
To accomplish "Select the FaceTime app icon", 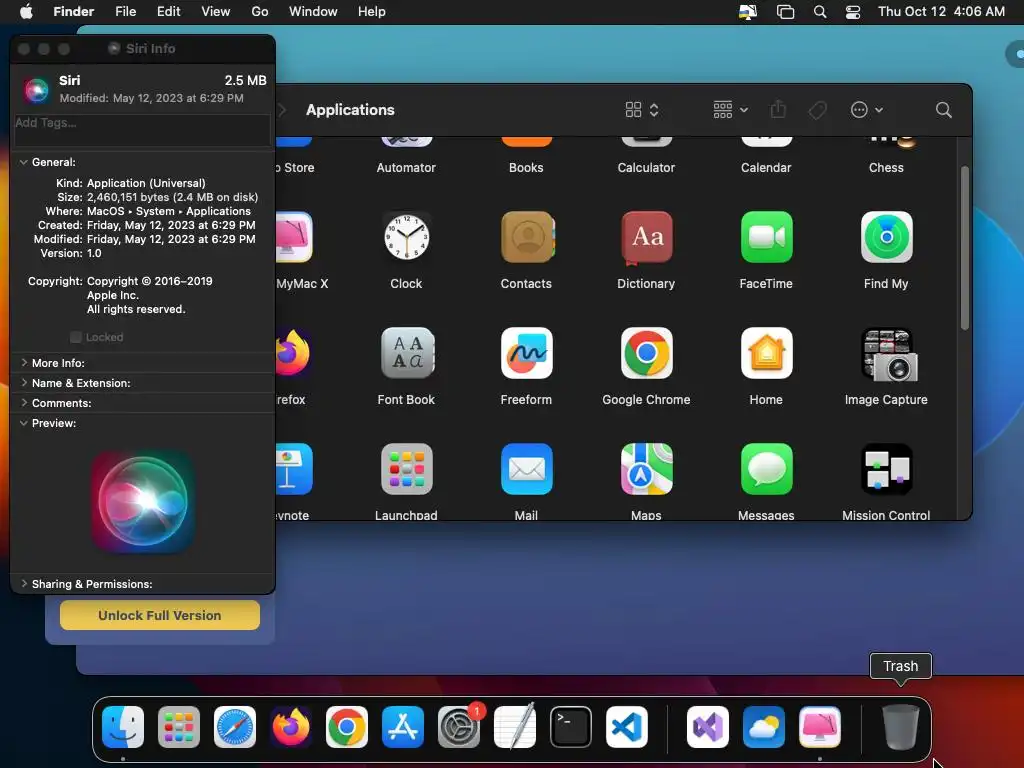I will 767,237.
